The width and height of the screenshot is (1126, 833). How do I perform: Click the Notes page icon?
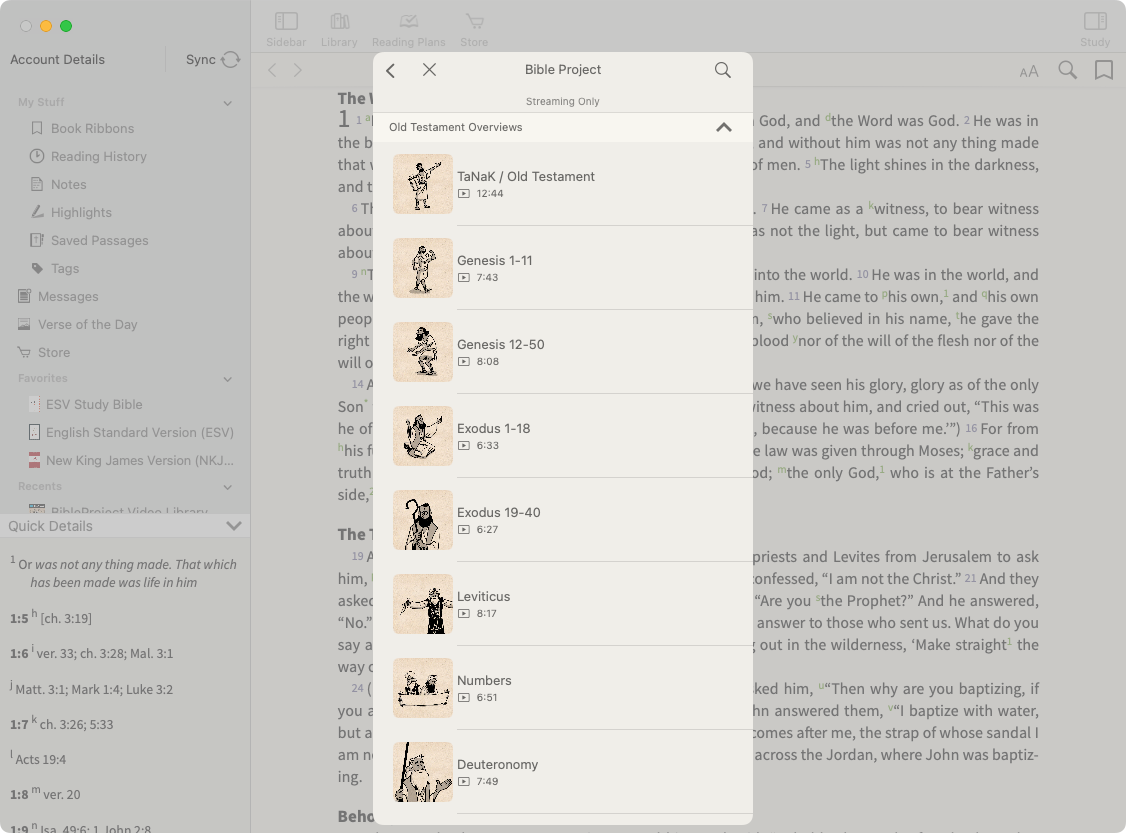pyautogui.click(x=37, y=184)
